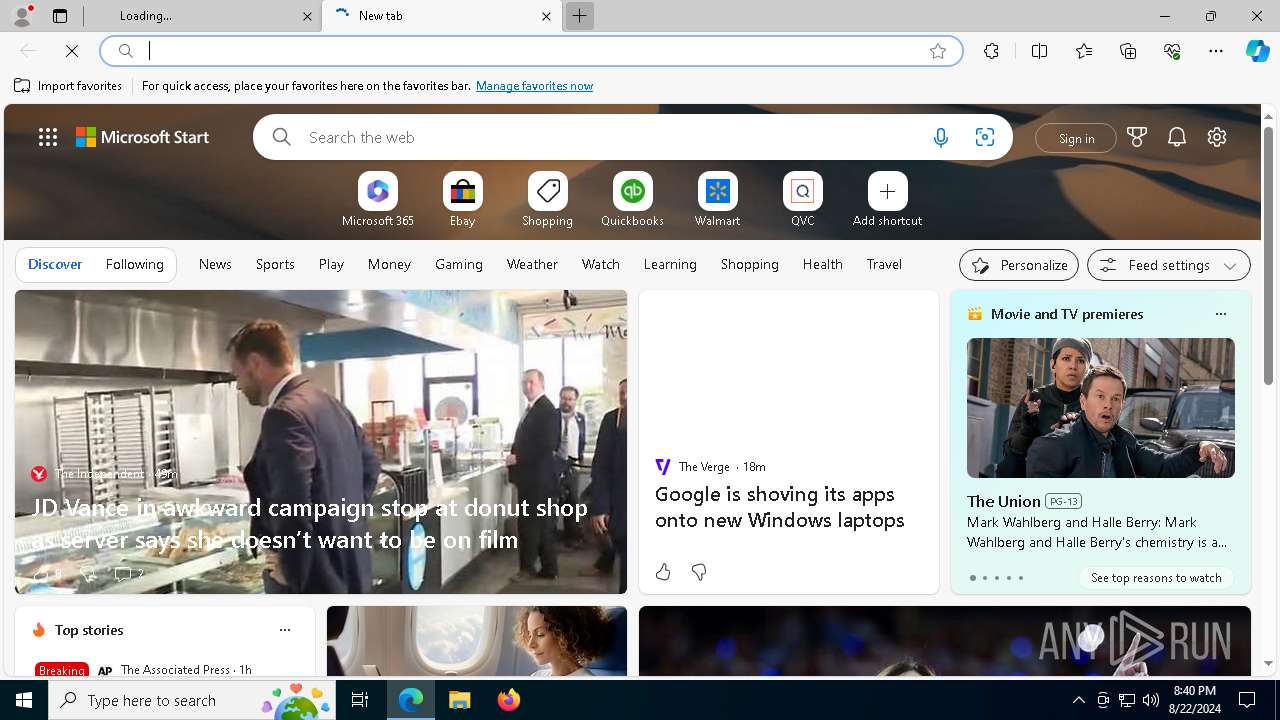Open the browser profile avatar
1280x720 pixels.
[22, 16]
